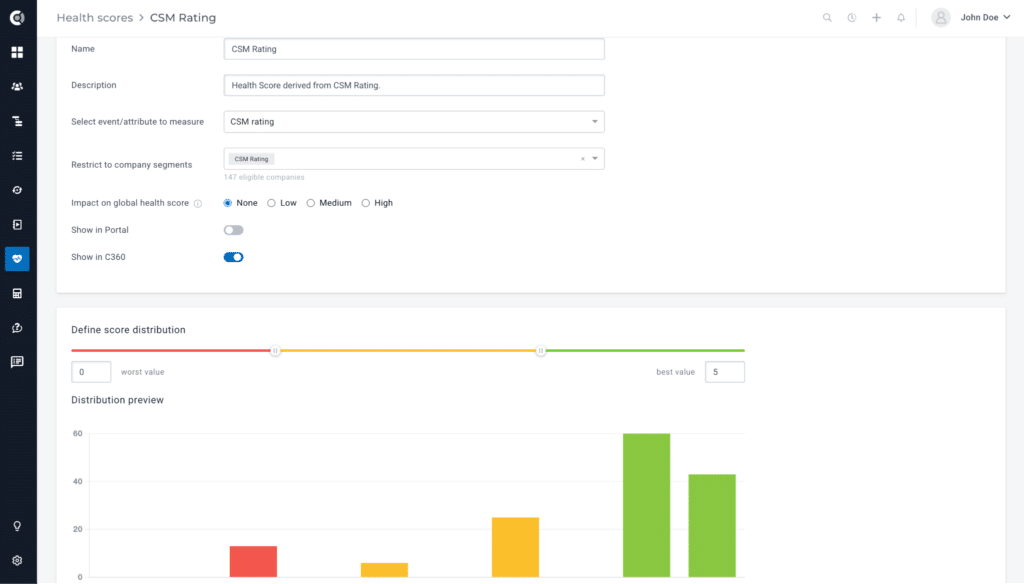This screenshot has width=1024, height=584.
Task: Open the John Doe account dropdown
Action: [975, 17]
